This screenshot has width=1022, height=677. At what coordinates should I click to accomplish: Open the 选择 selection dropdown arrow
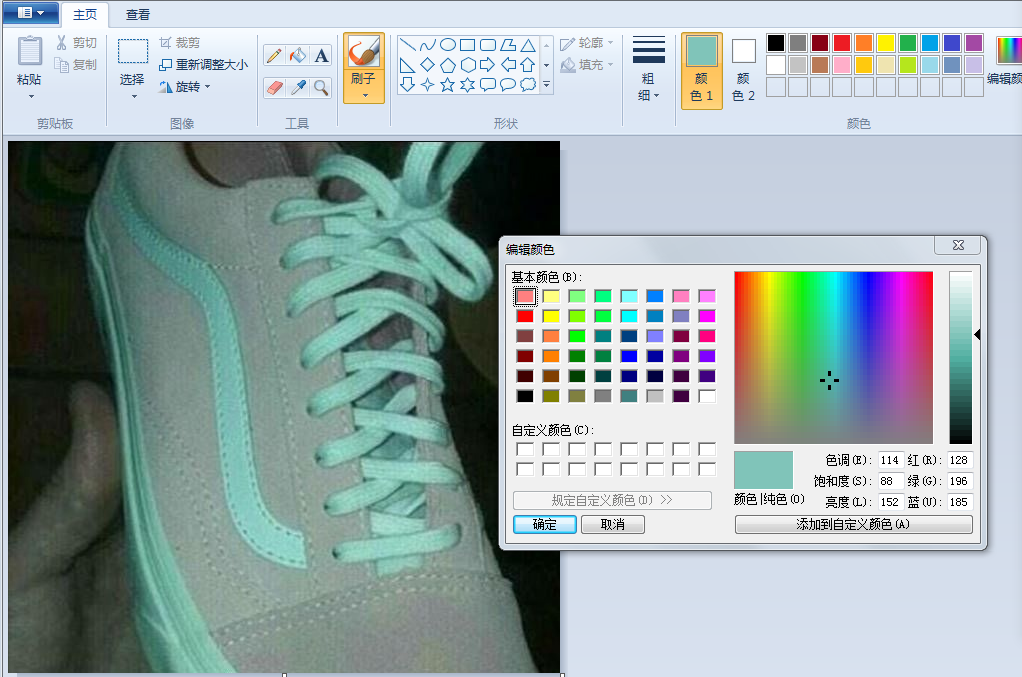click(x=133, y=96)
